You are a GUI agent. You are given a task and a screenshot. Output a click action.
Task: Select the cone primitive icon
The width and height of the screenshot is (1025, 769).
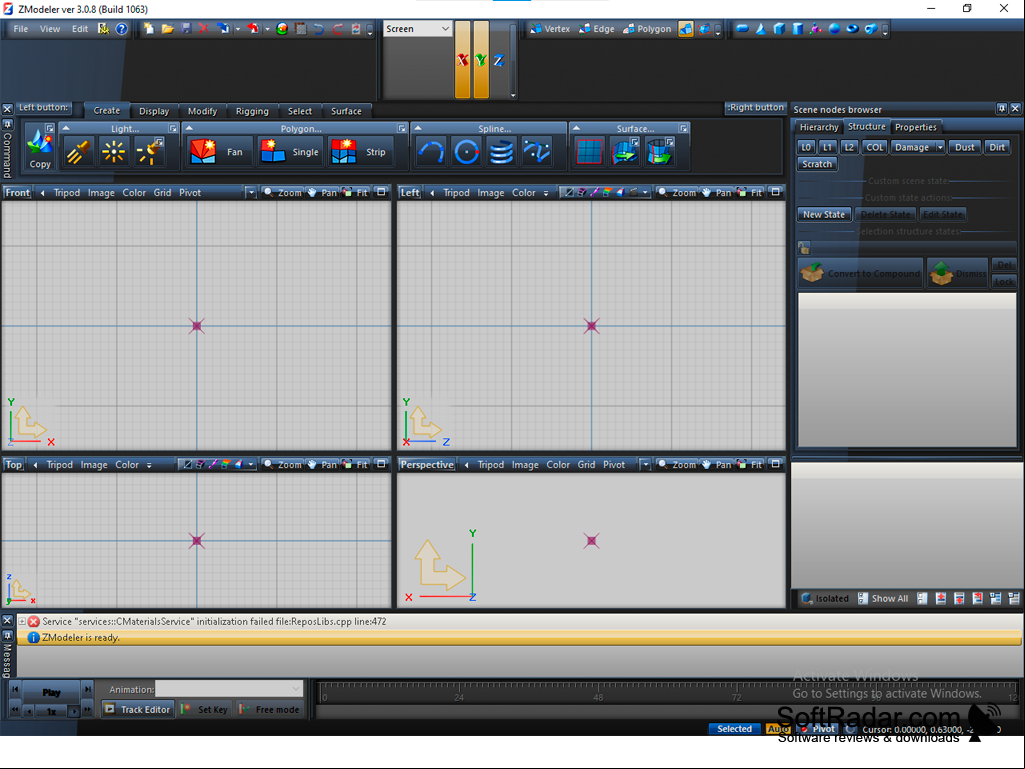(760, 29)
